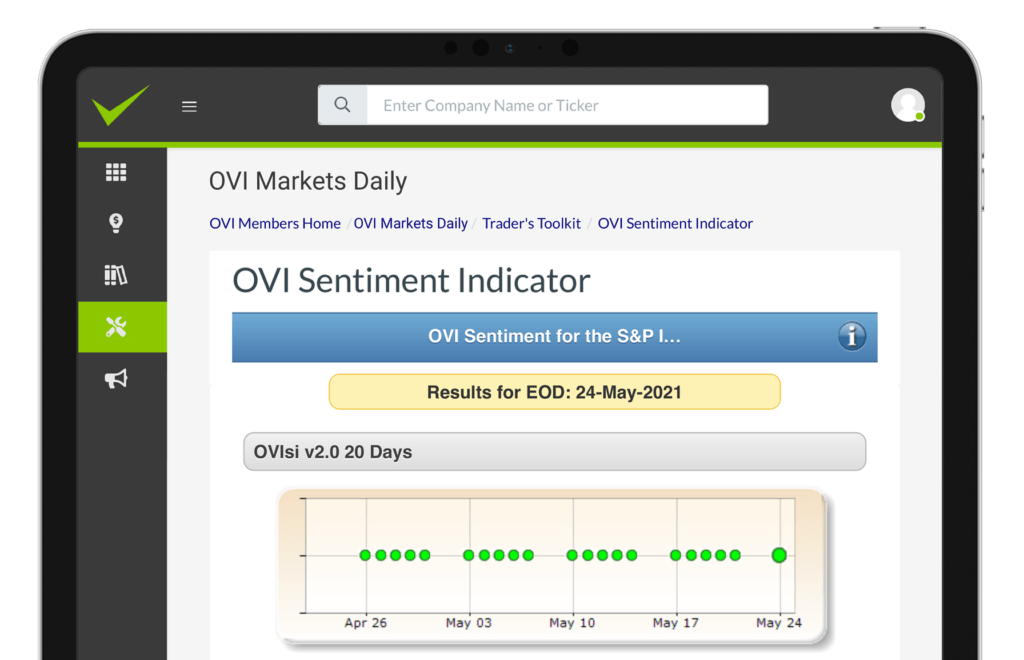Open OVI Sentiment Indicator breadcrumb link
The height and width of the screenshot is (660, 1024).
(x=675, y=223)
